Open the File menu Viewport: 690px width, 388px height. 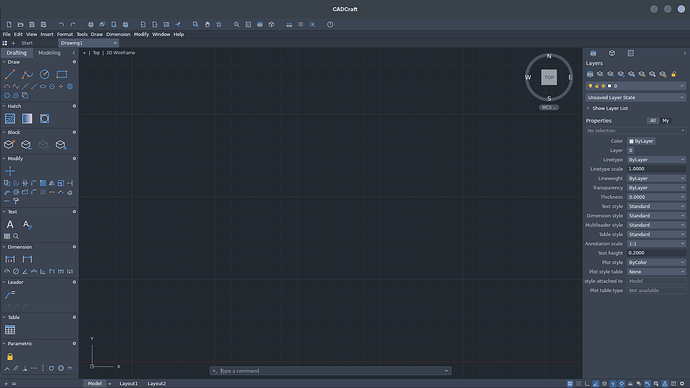7,34
